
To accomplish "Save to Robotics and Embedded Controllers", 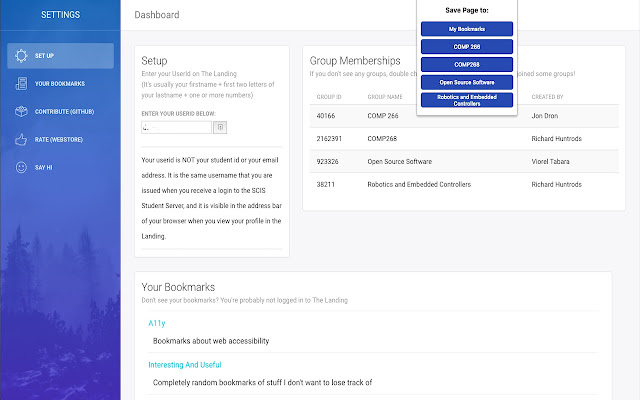I will click(467, 99).
